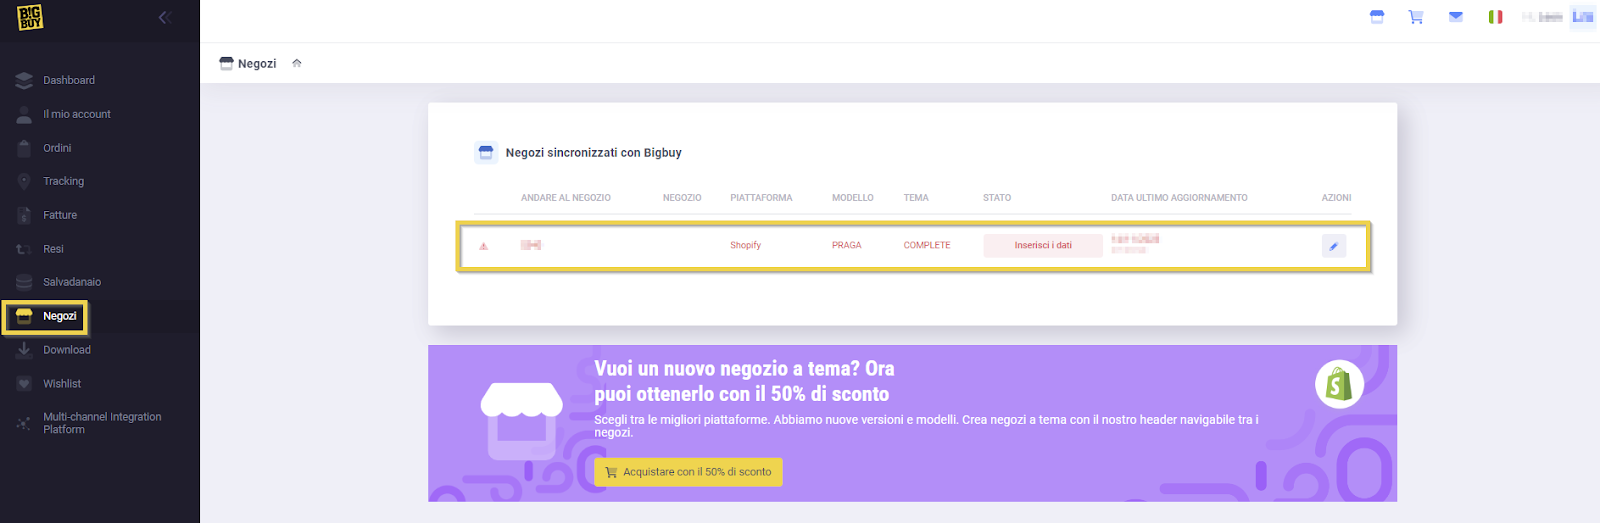The width and height of the screenshot is (1600, 523).
Task: Click the BigBuy logo
Action: pos(30,17)
